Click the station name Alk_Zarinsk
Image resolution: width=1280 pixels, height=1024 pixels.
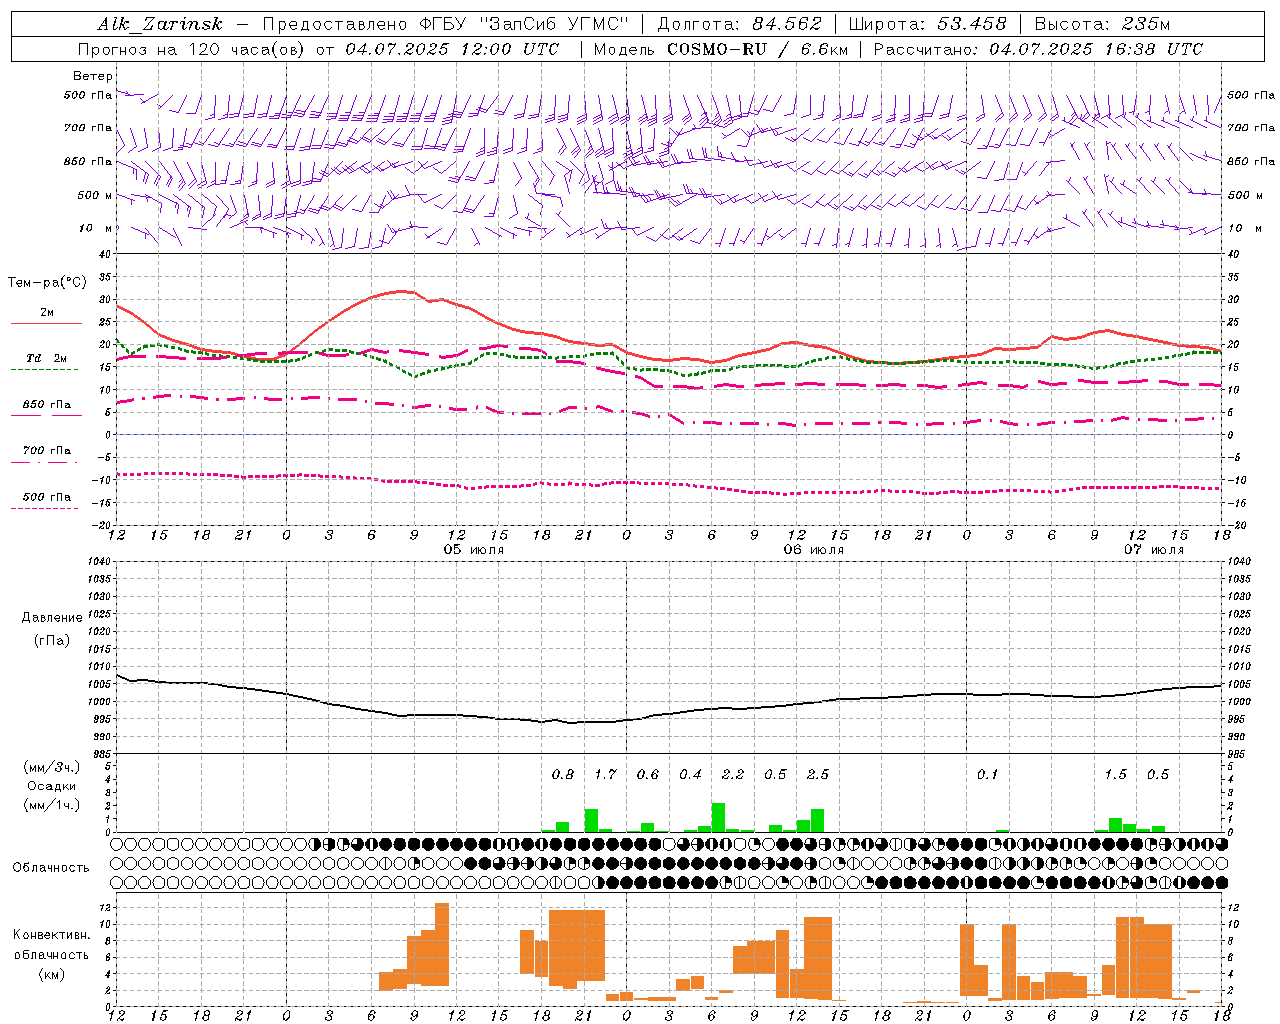(x=159, y=24)
